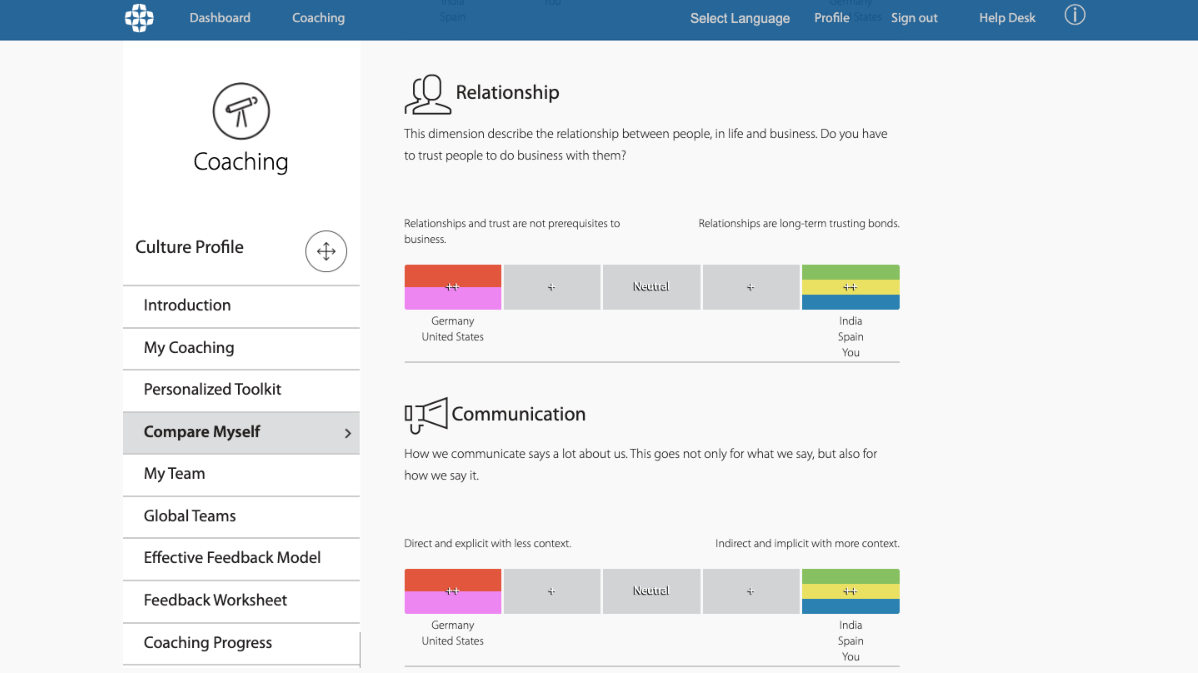Open the Select Language dropdown
This screenshot has width=1198, height=673.
[x=739, y=18]
